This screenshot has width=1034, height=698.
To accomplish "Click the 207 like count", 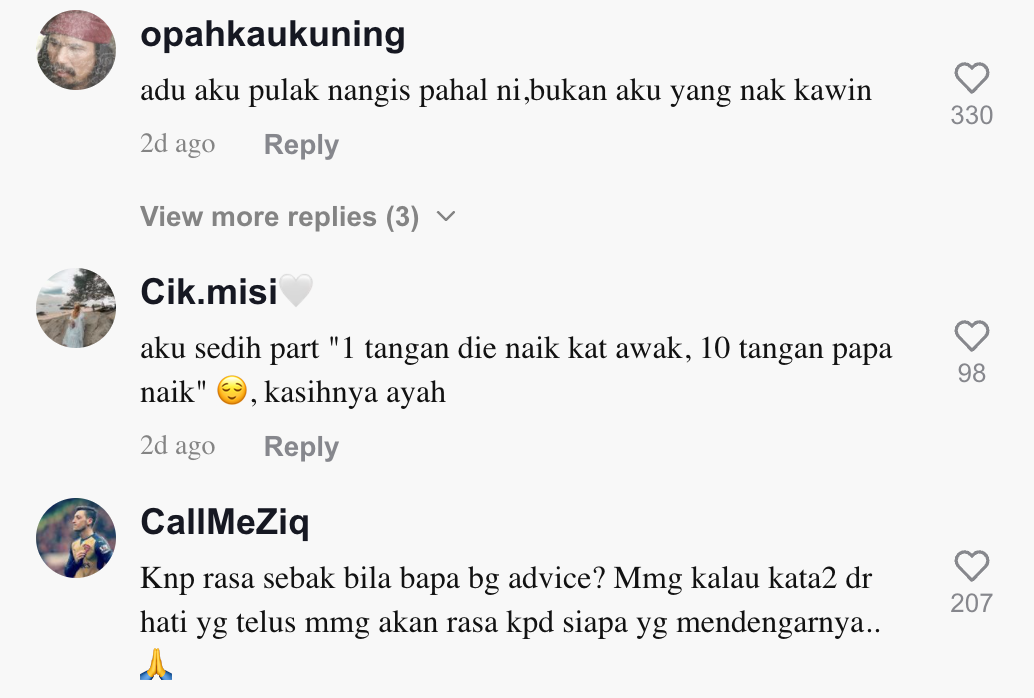I will point(971,603).
